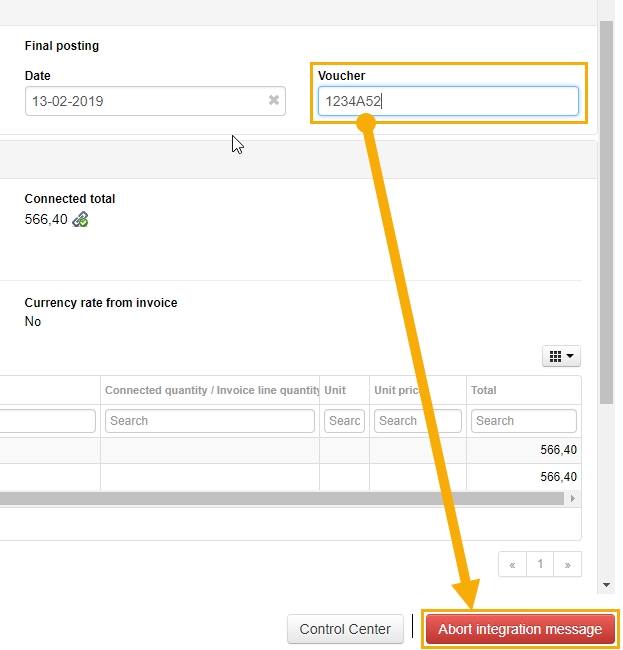Select the second row total 566,40
The image size is (623, 650).
558,477
